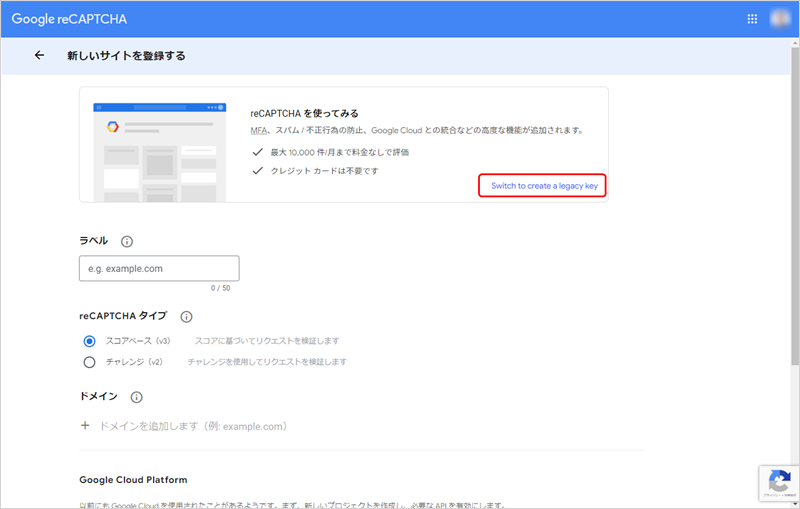Click the Google reCAPTCHA logo in header
Screen dimensions: 800x509
tap(69, 19)
